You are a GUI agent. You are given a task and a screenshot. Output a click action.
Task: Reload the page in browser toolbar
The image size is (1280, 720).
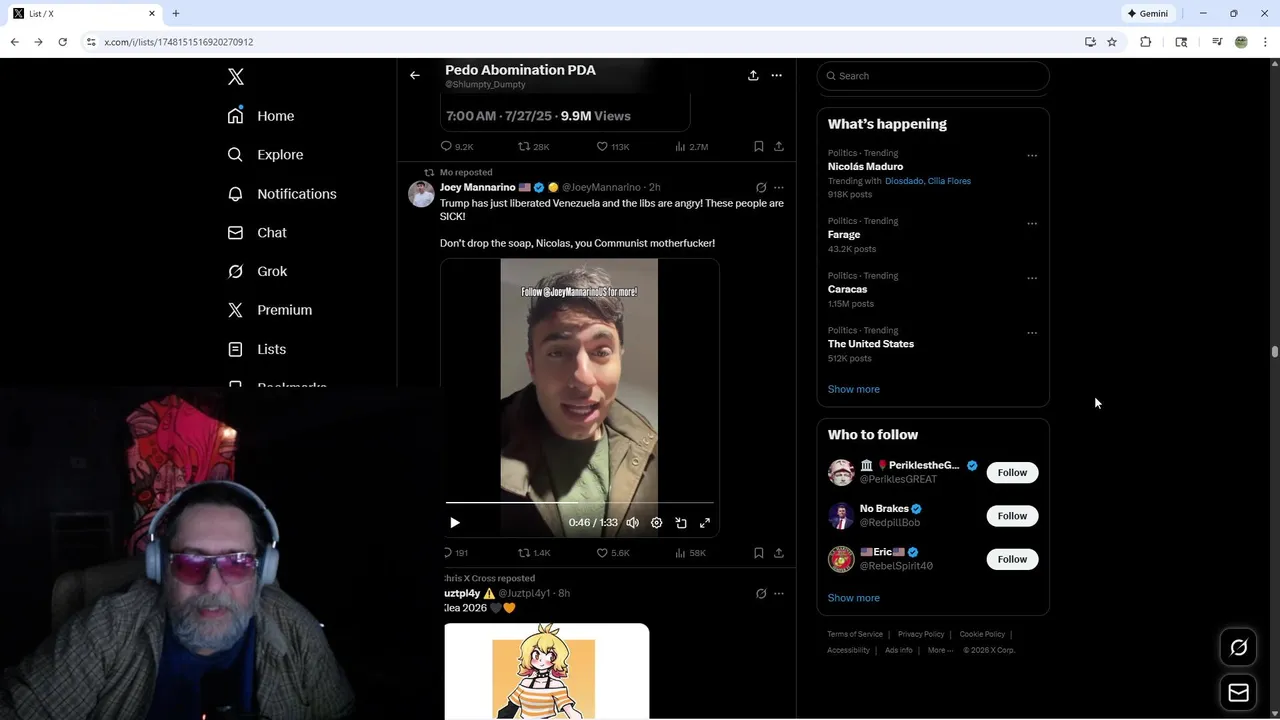click(62, 42)
